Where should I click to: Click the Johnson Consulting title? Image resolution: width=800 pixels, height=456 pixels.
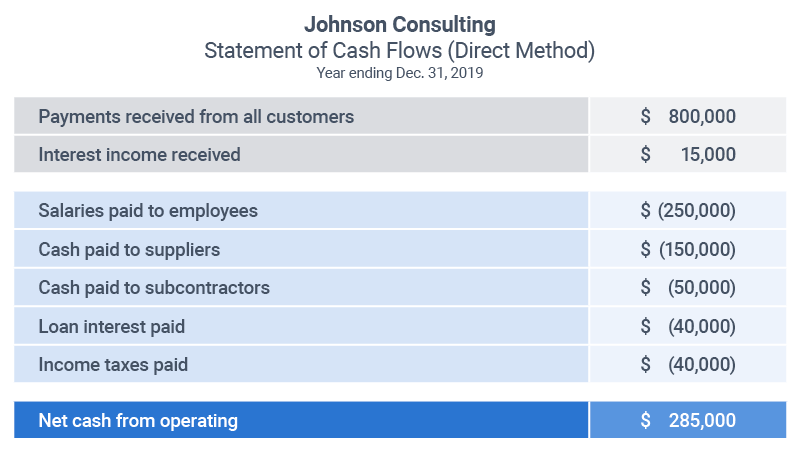click(400, 24)
